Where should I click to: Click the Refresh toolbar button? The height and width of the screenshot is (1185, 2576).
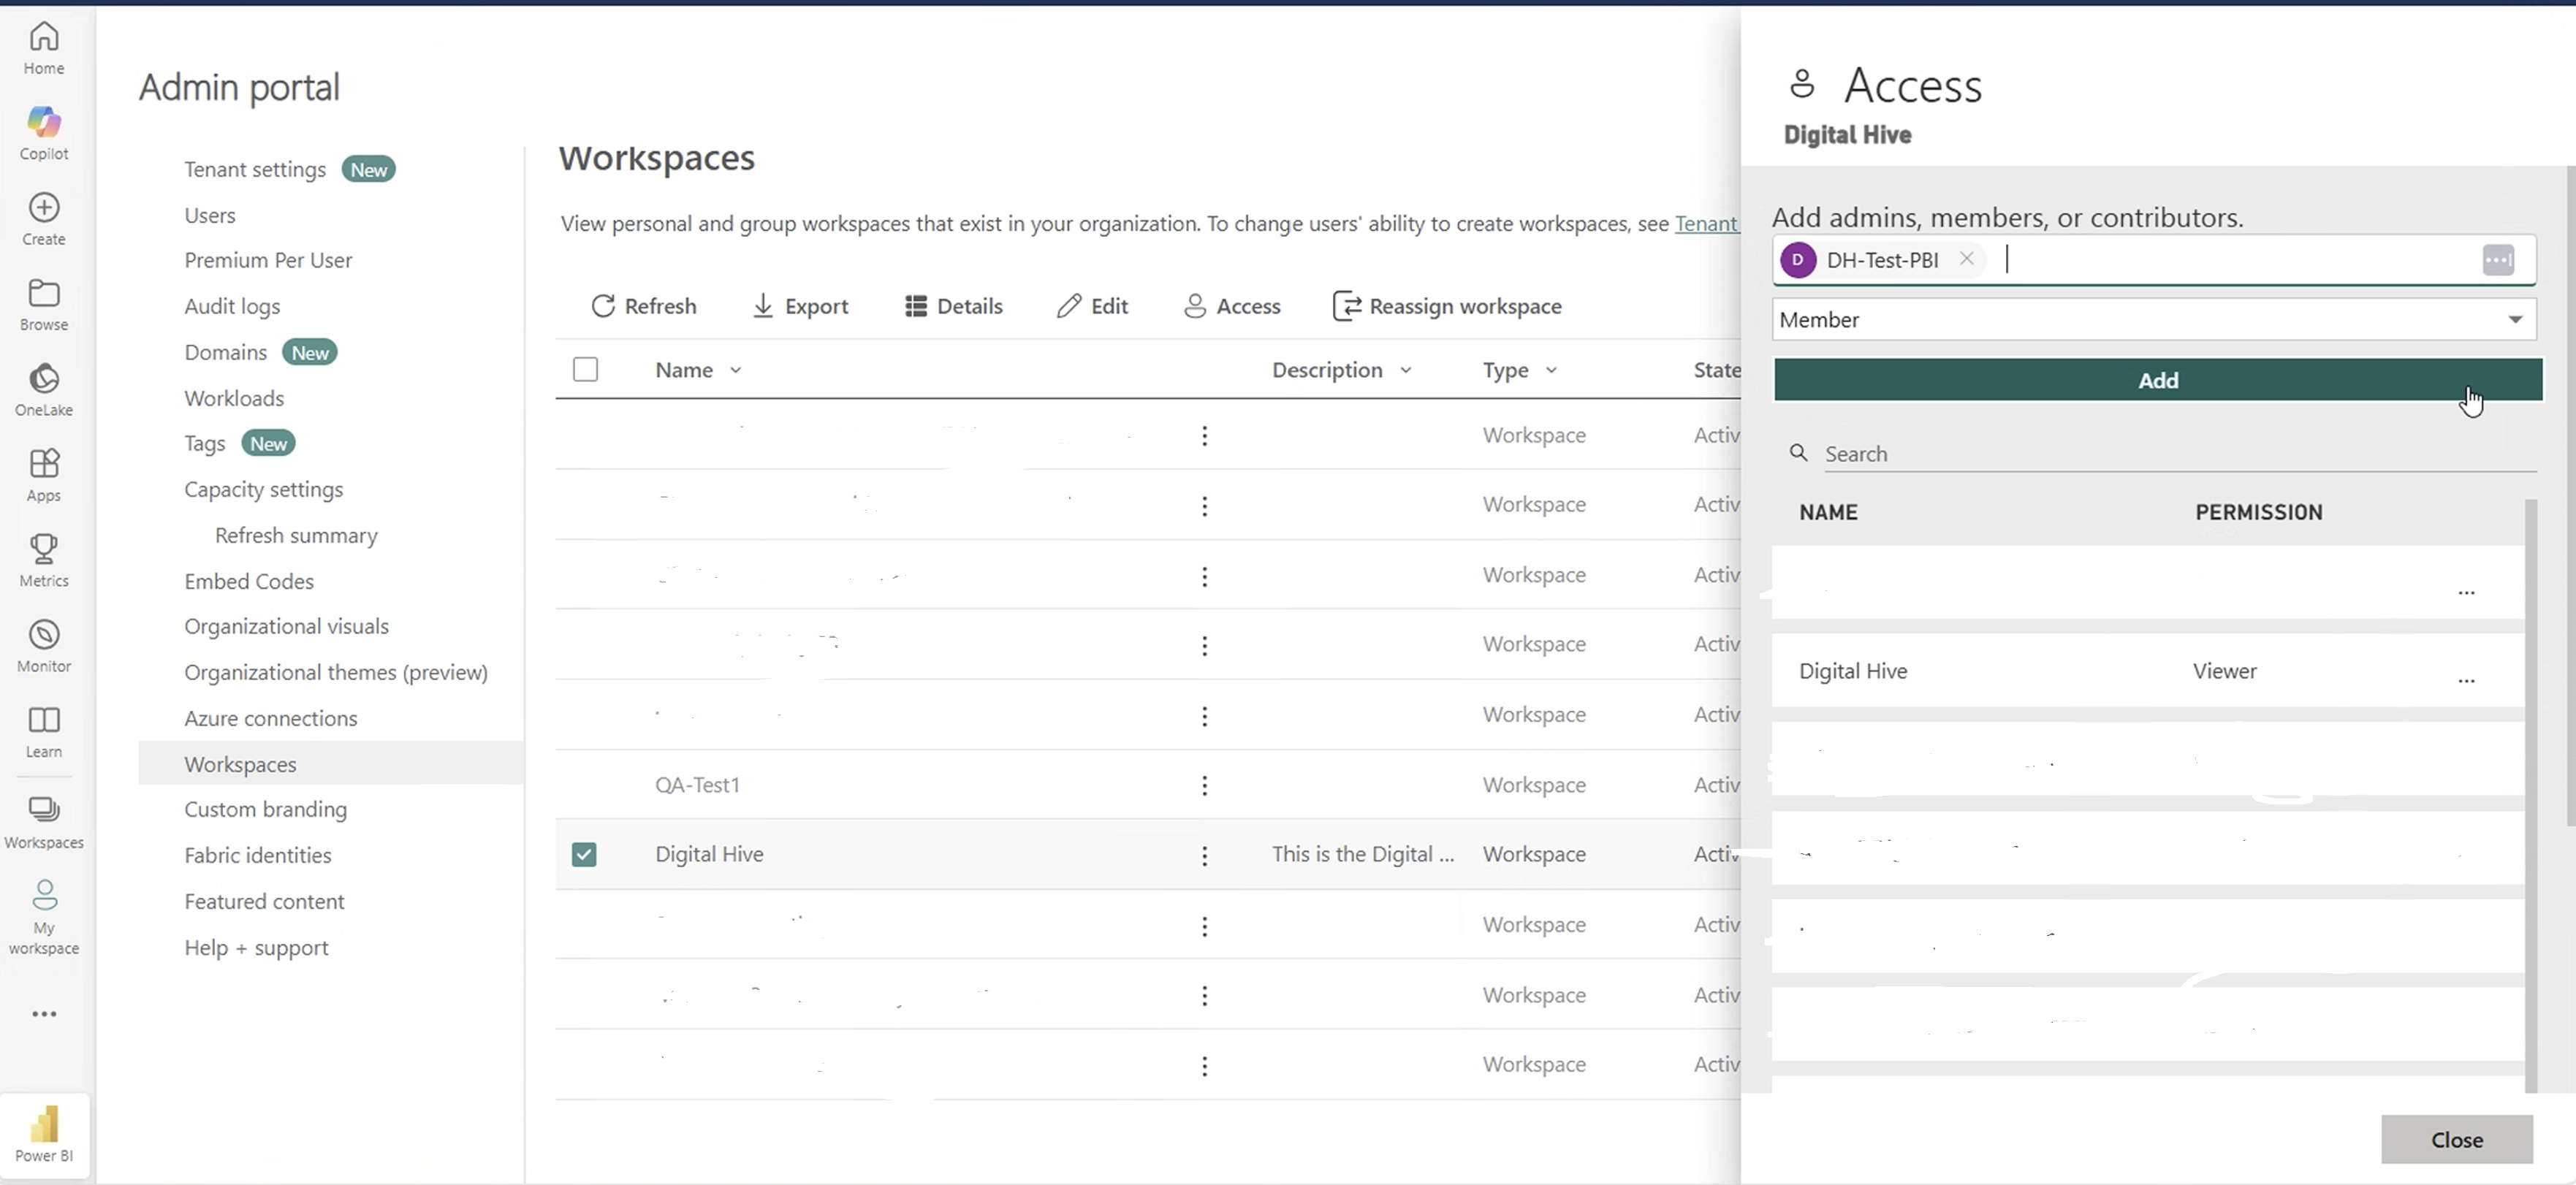pyautogui.click(x=644, y=306)
